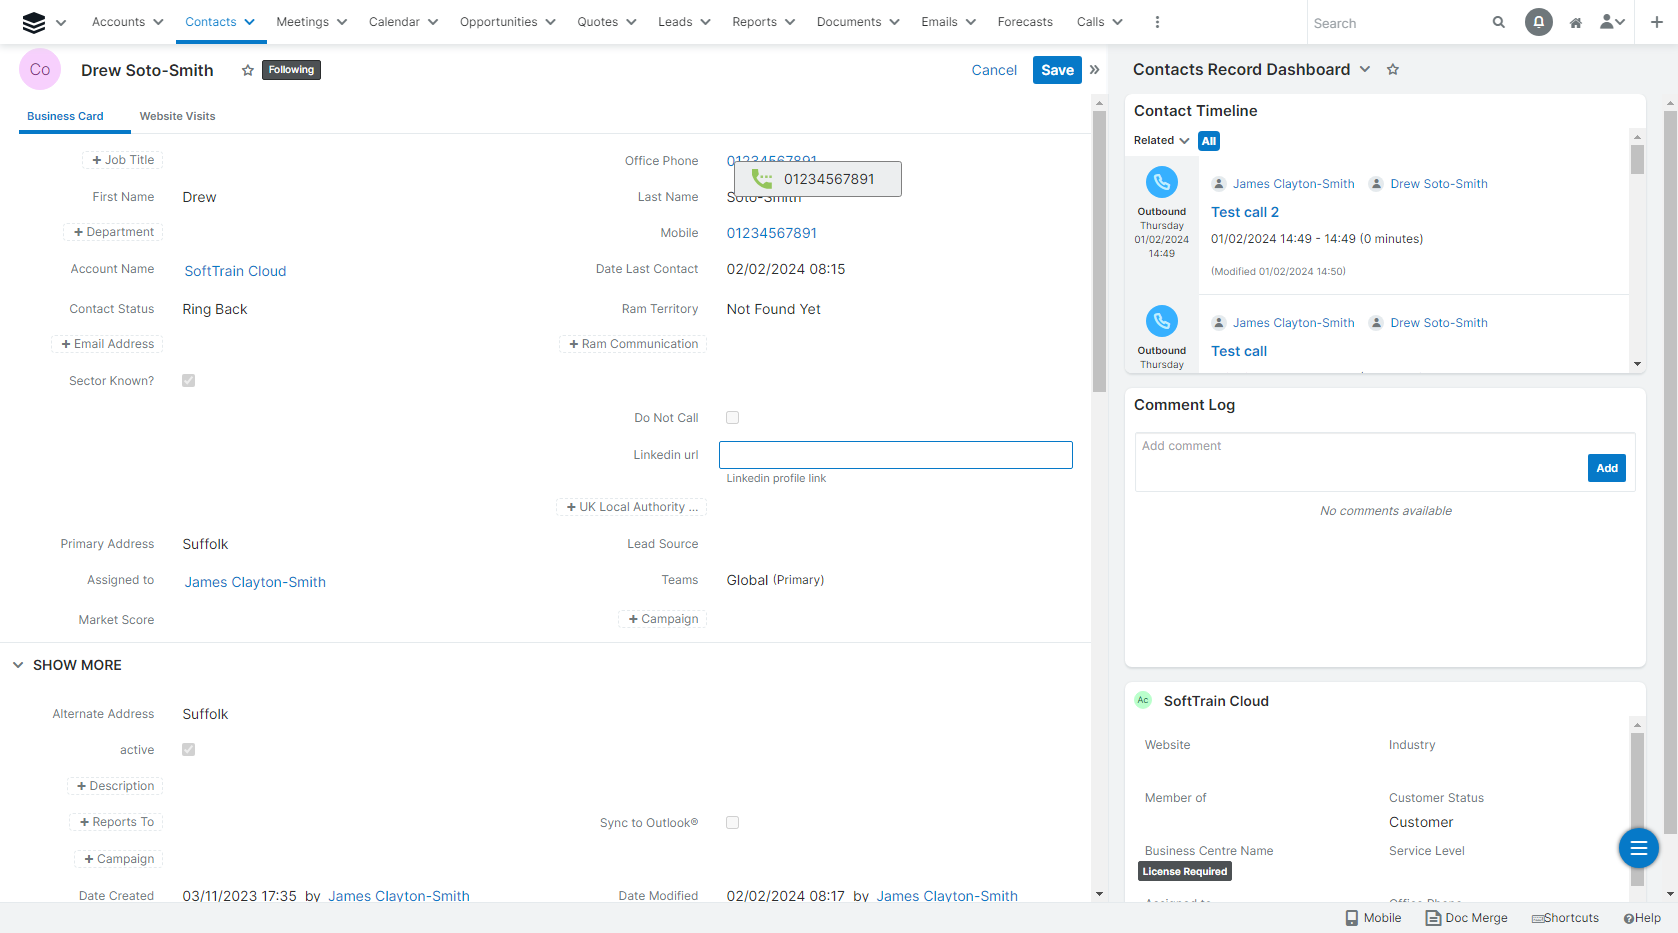Click the quick create plus icon
The height and width of the screenshot is (933, 1678).
tap(1657, 22)
